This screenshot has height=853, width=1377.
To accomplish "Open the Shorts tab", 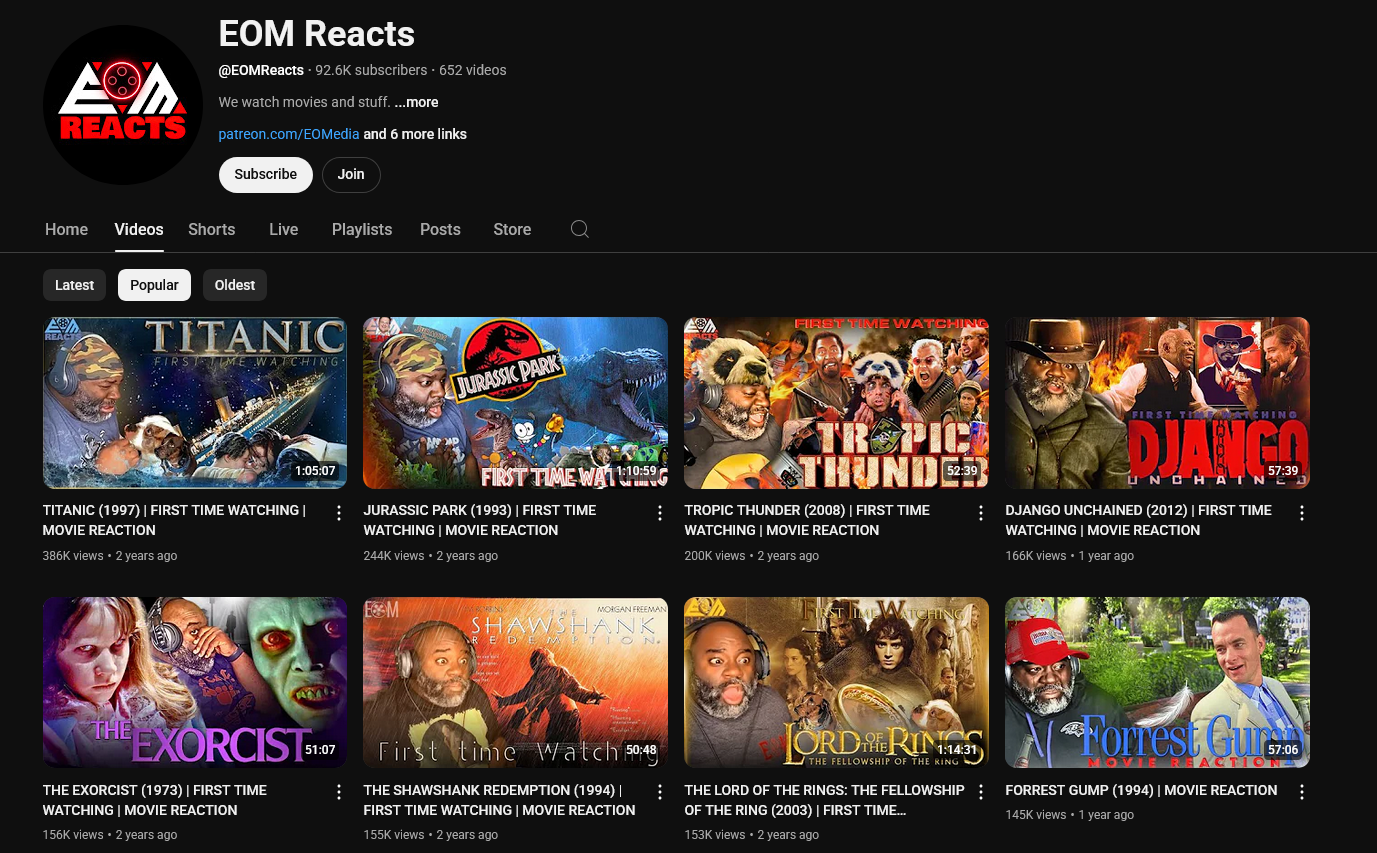I will (212, 229).
